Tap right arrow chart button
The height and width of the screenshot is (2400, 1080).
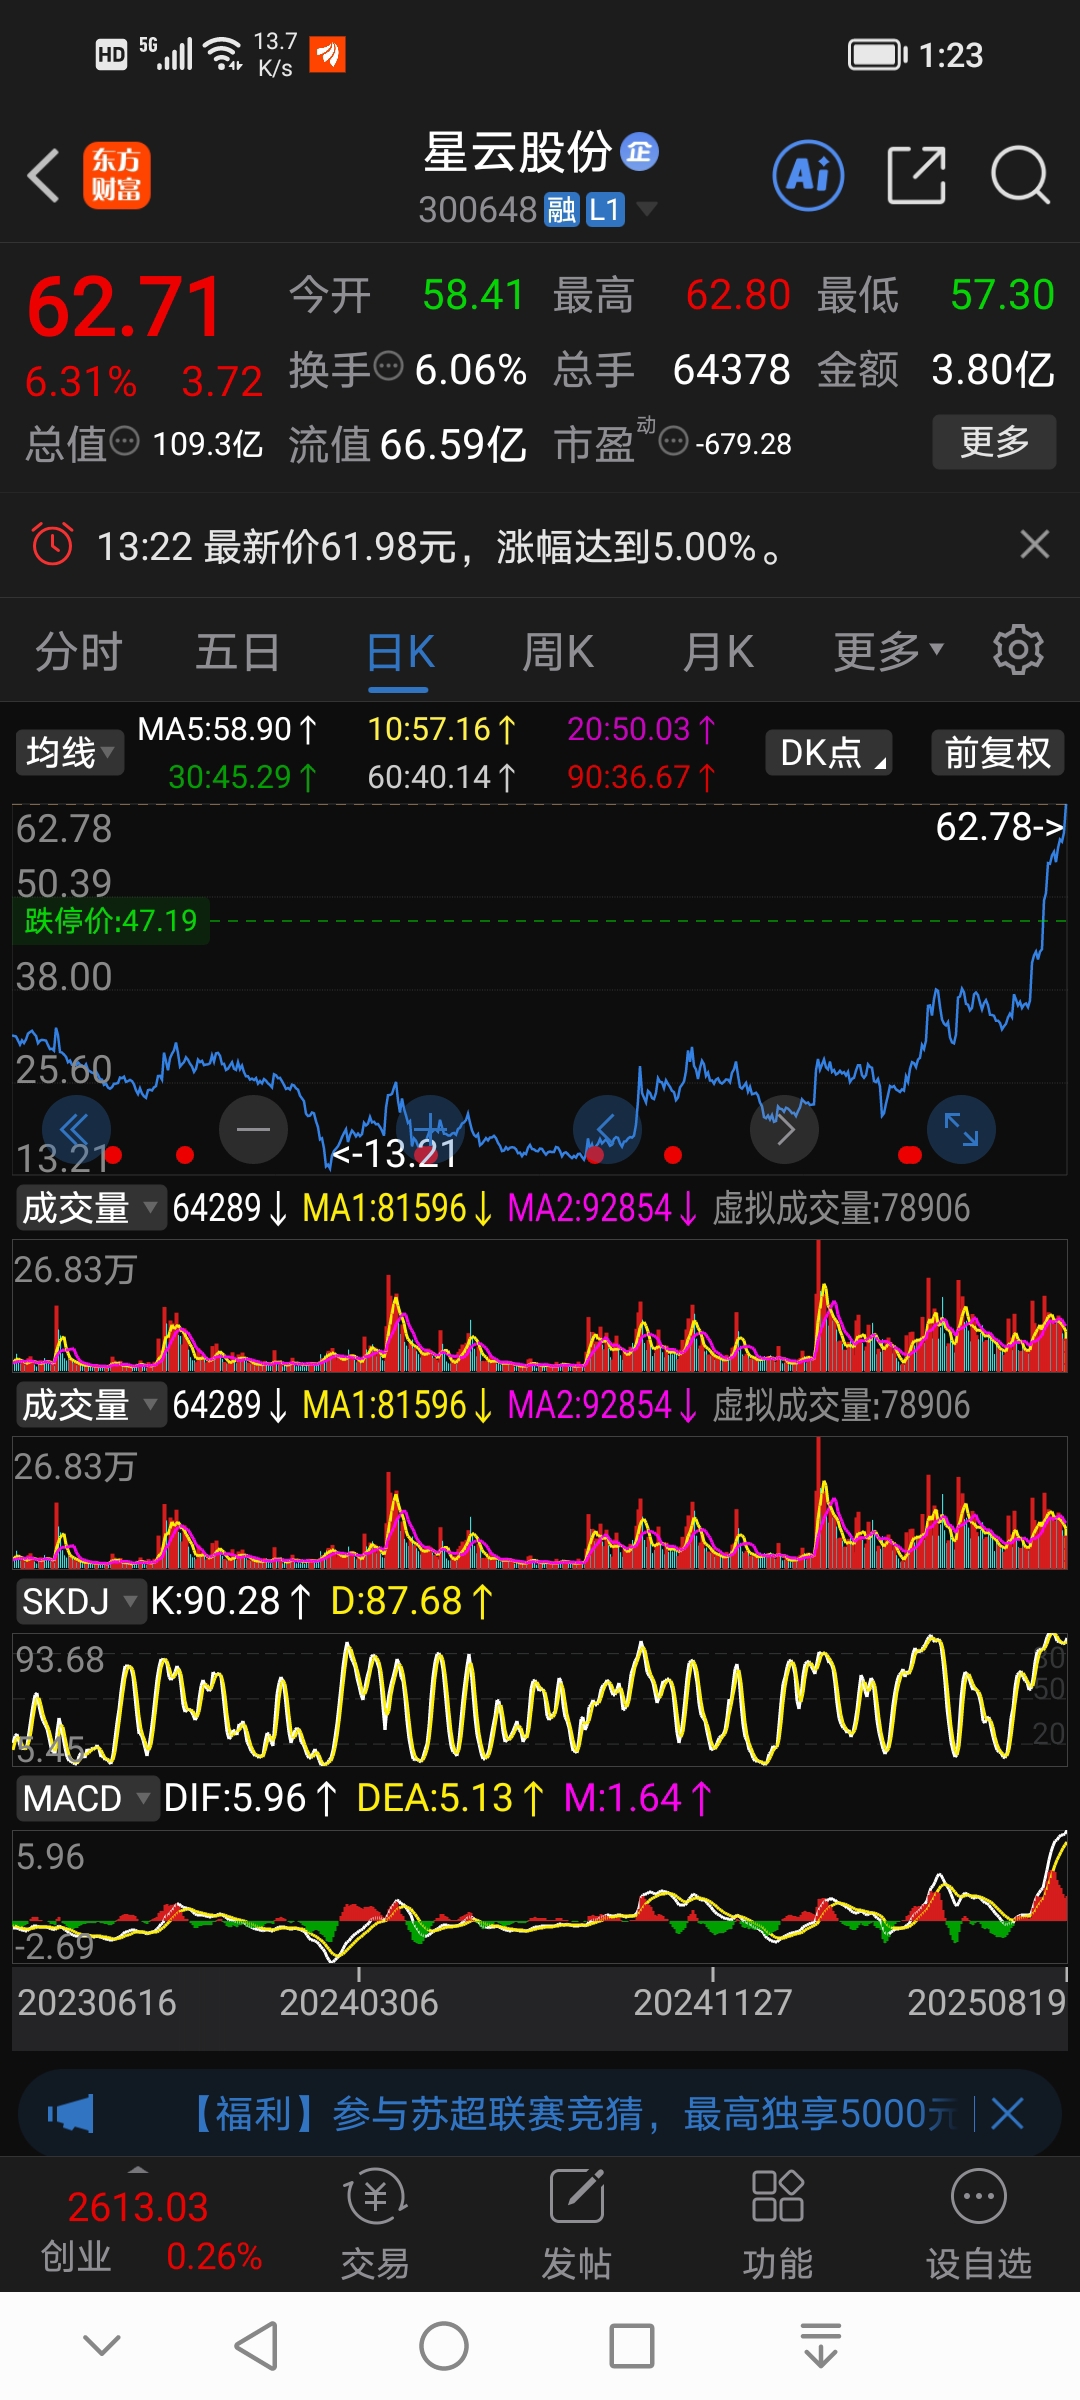point(785,1130)
